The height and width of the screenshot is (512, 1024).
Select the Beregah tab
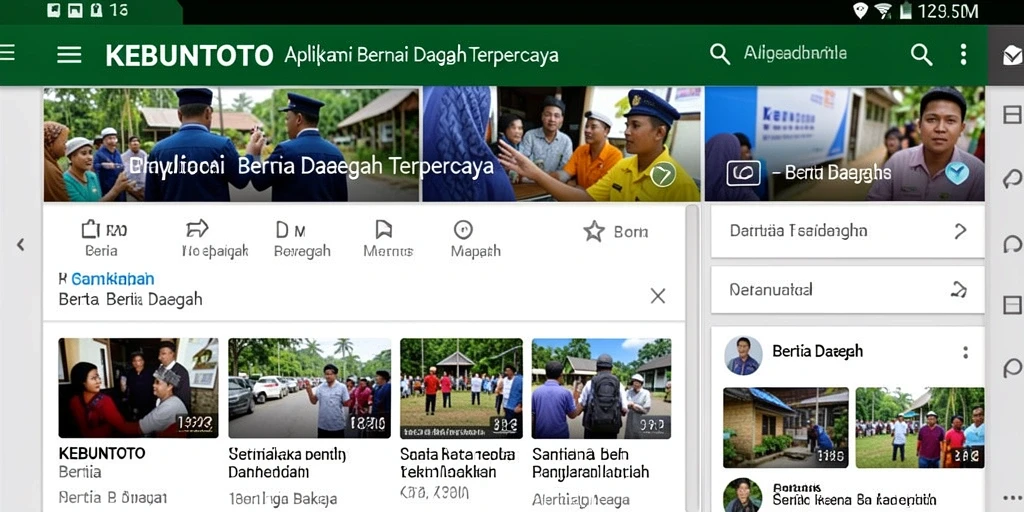coord(302,238)
